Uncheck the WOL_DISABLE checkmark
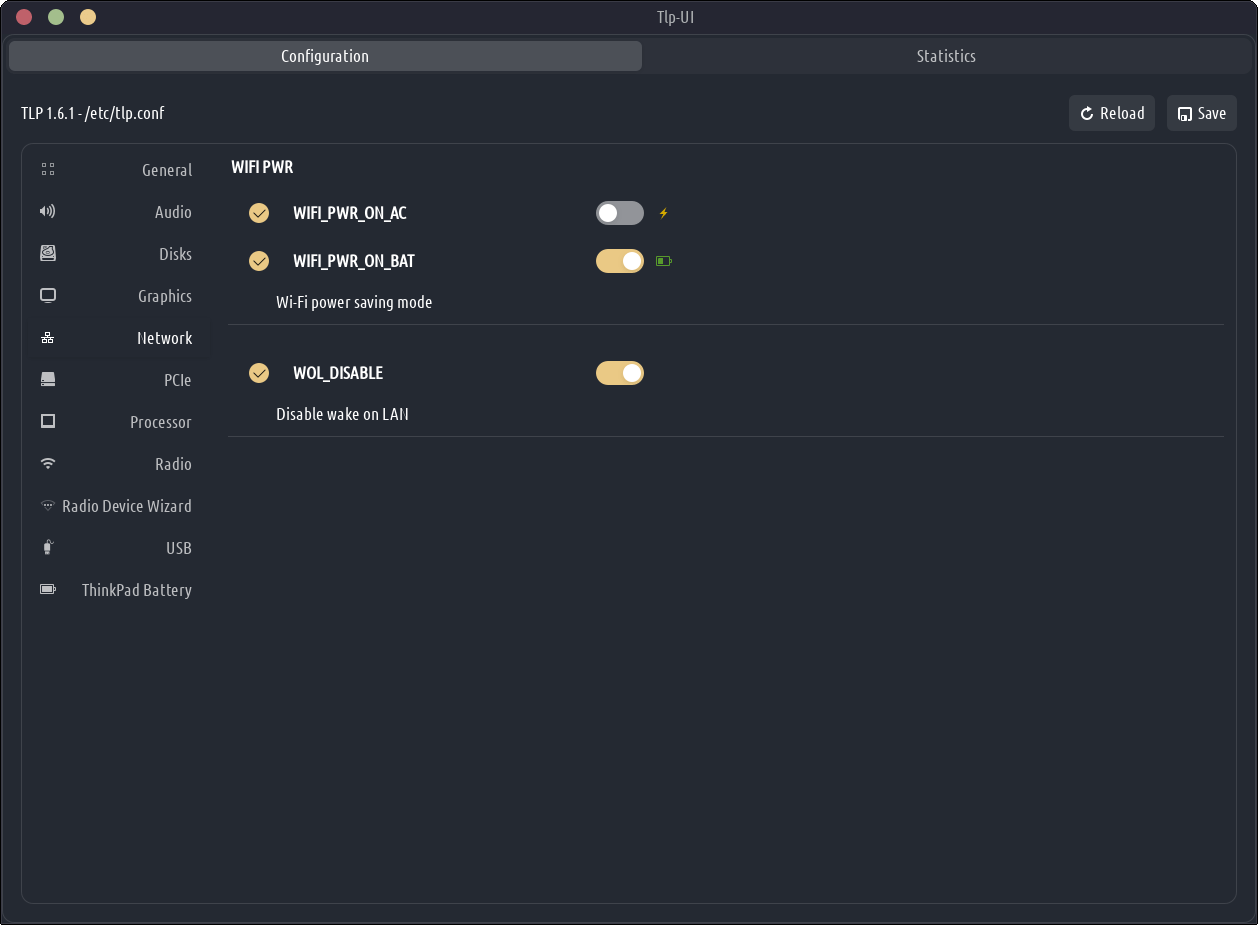This screenshot has height=925, width=1258. (259, 373)
